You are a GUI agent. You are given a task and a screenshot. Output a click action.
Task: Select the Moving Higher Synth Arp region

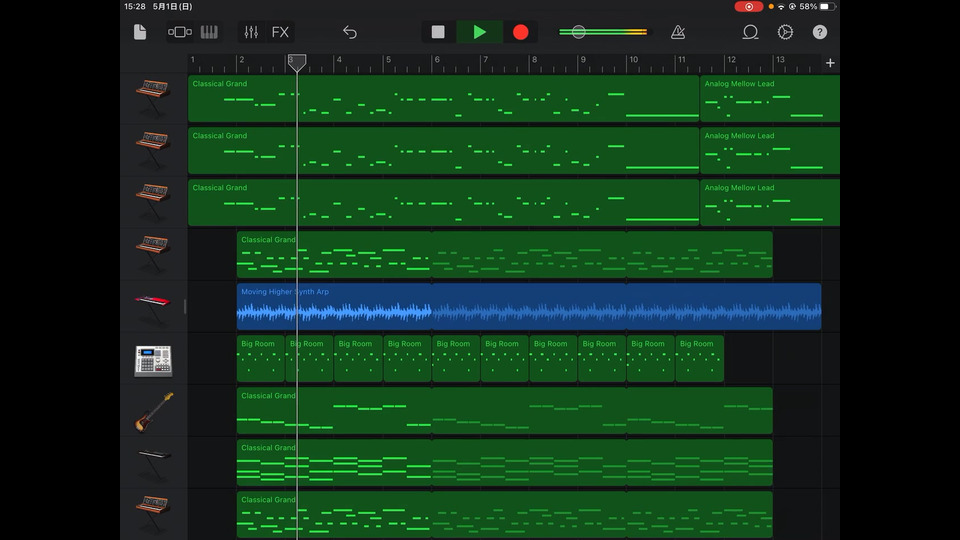coord(528,306)
